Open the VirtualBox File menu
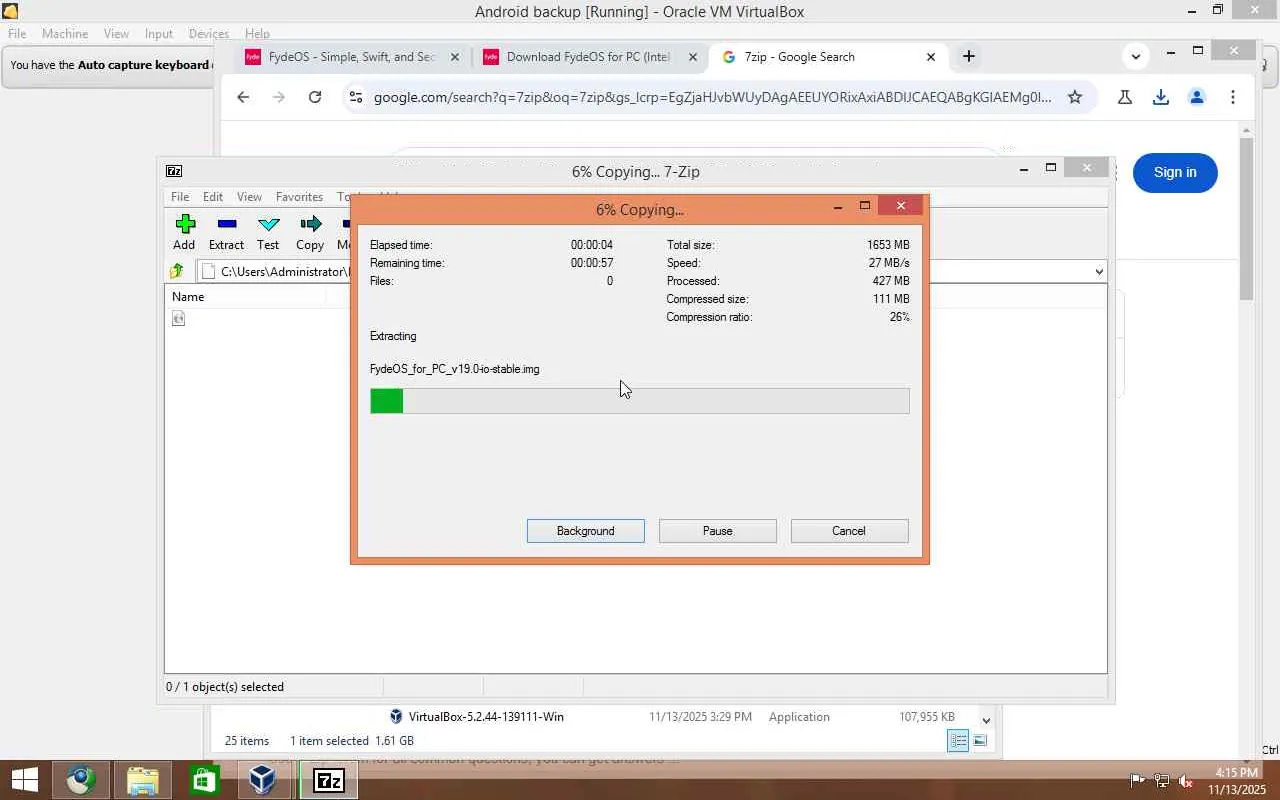The height and width of the screenshot is (800, 1280). tap(17, 34)
